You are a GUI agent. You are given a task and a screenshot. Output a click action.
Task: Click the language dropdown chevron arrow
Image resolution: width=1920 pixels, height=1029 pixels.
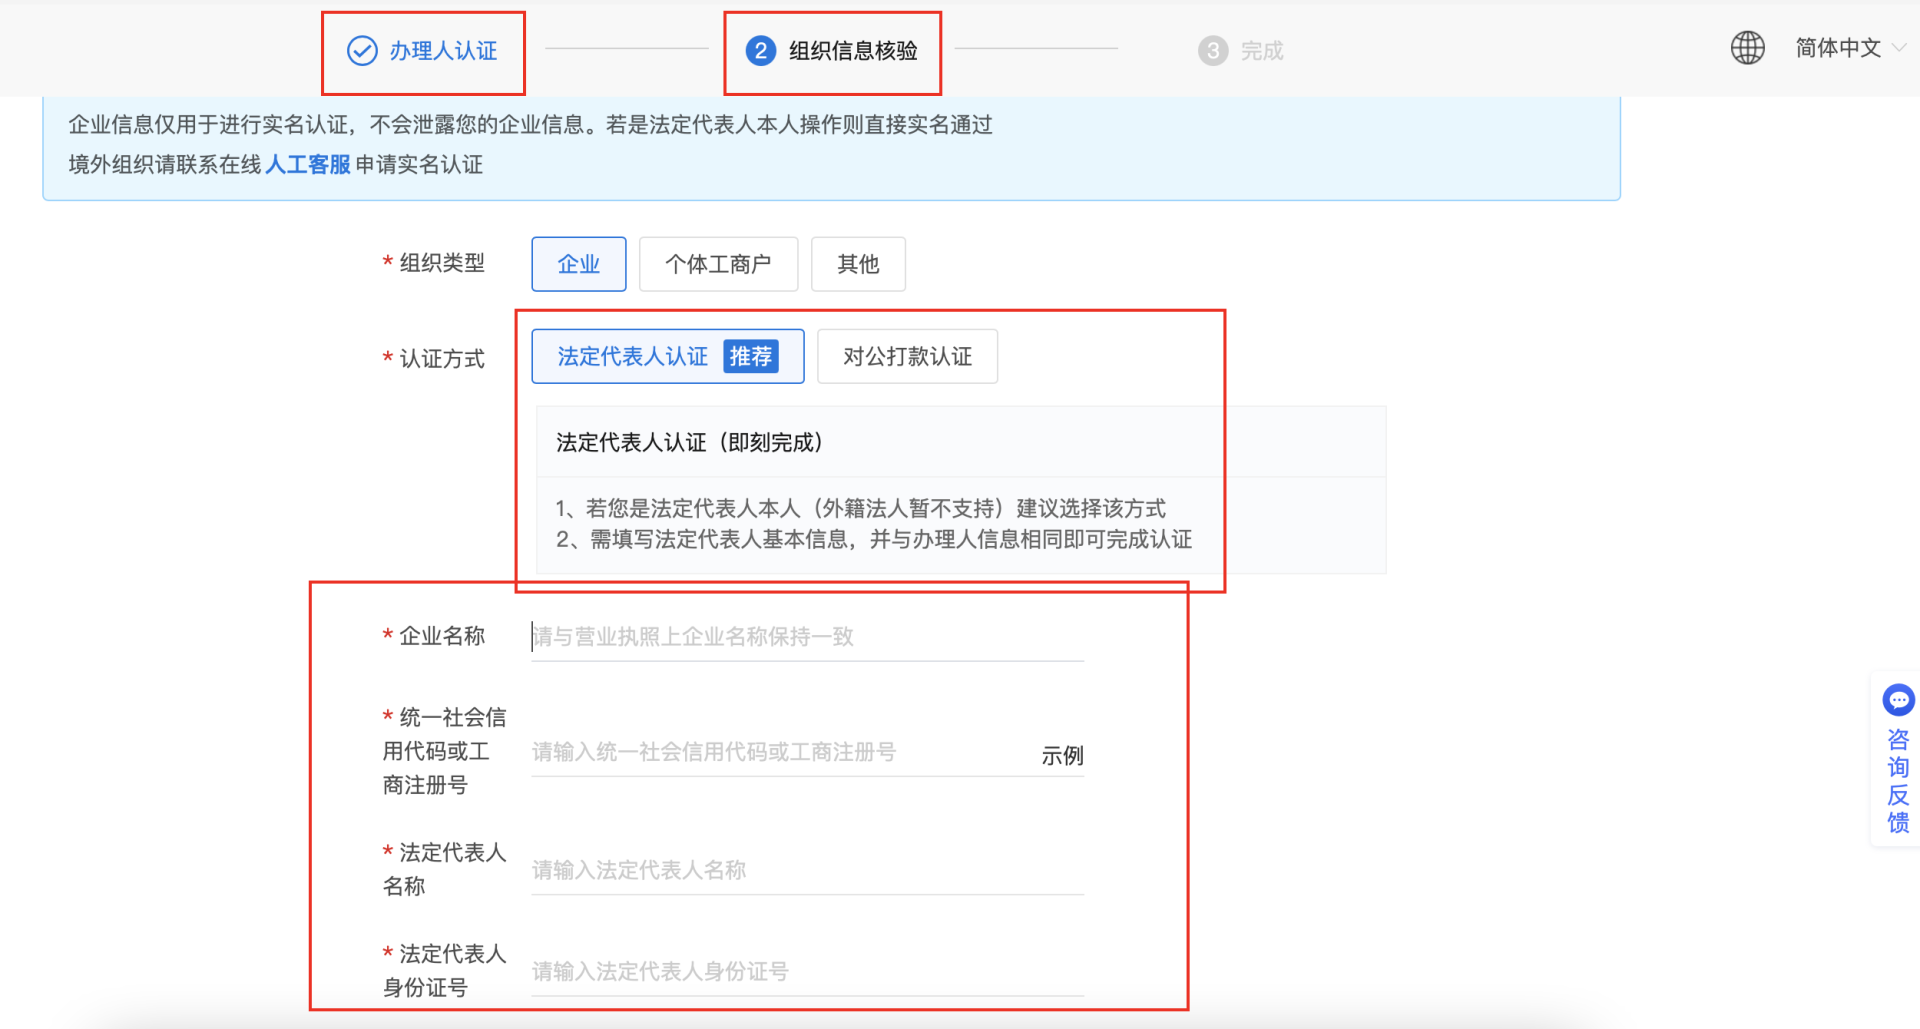[x=1899, y=48]
